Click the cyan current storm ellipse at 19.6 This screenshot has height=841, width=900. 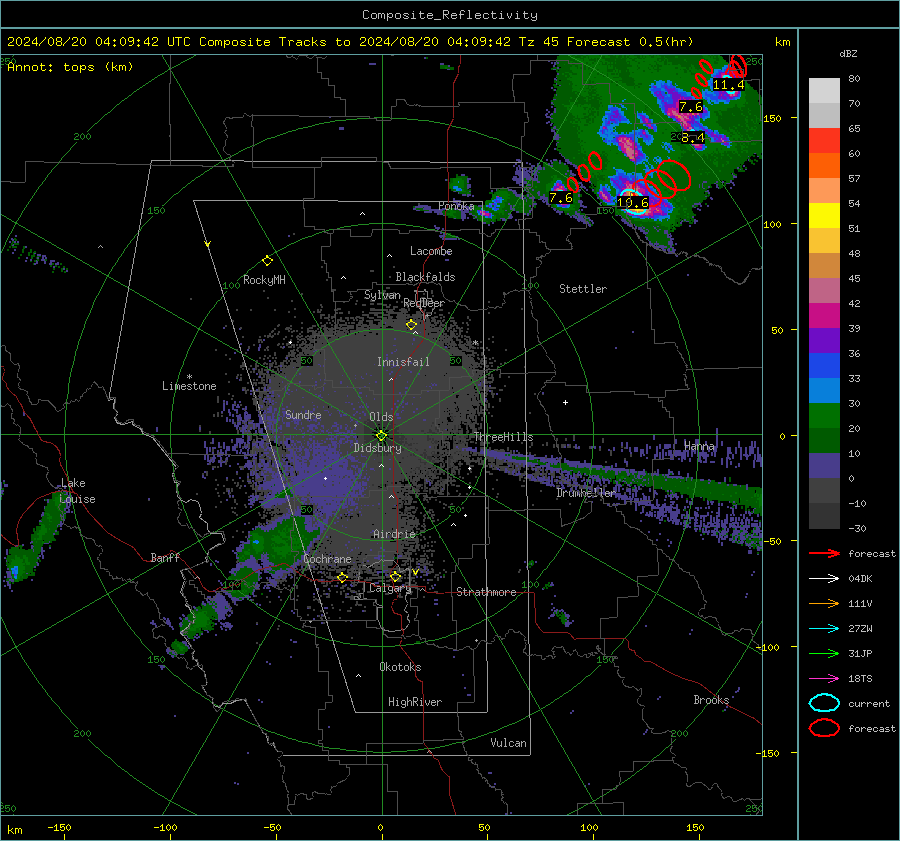(x=634, y=202)
